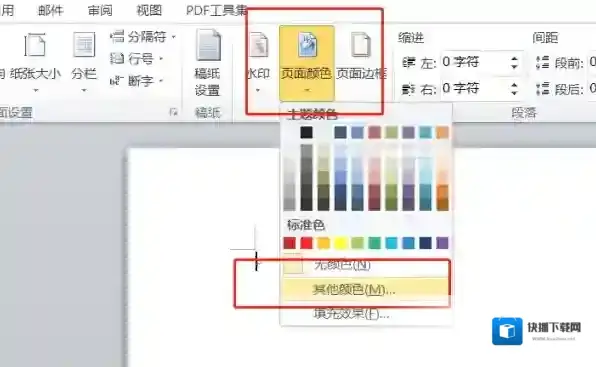Click the left indent 左 icon
This screenshot has width=596, height=367.
pyautogui.click(x=409, y=62)
